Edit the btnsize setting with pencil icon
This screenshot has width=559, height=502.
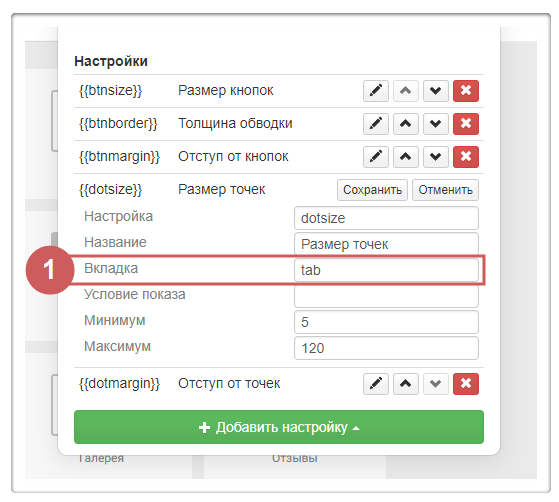click(376, 91)
